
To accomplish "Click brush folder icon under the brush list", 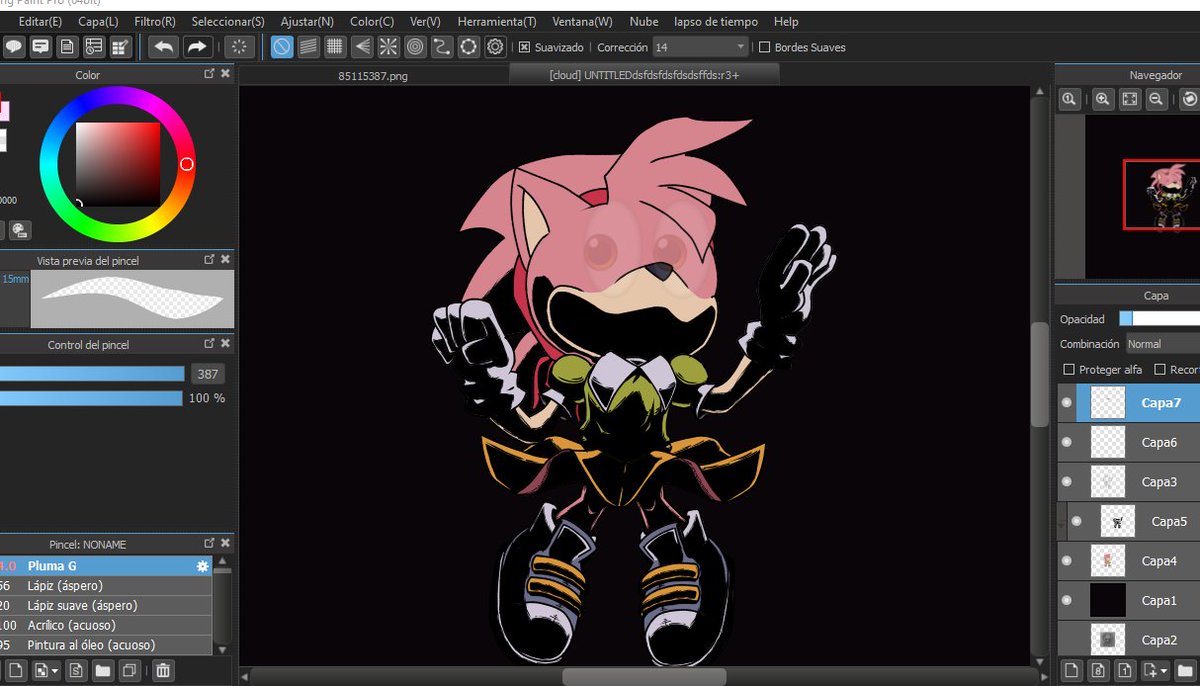I will pos(103,671).
